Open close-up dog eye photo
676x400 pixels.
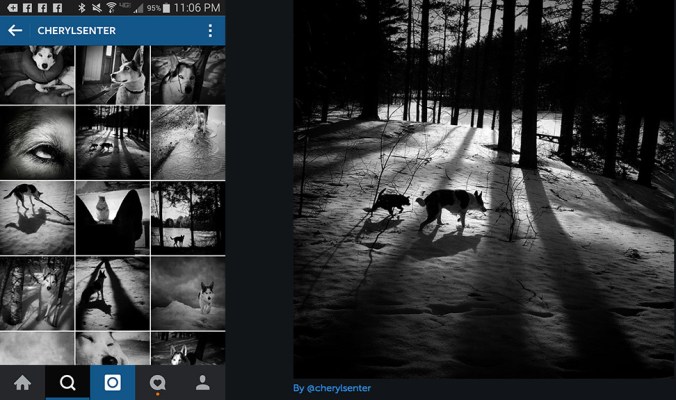tap(37, 142)
